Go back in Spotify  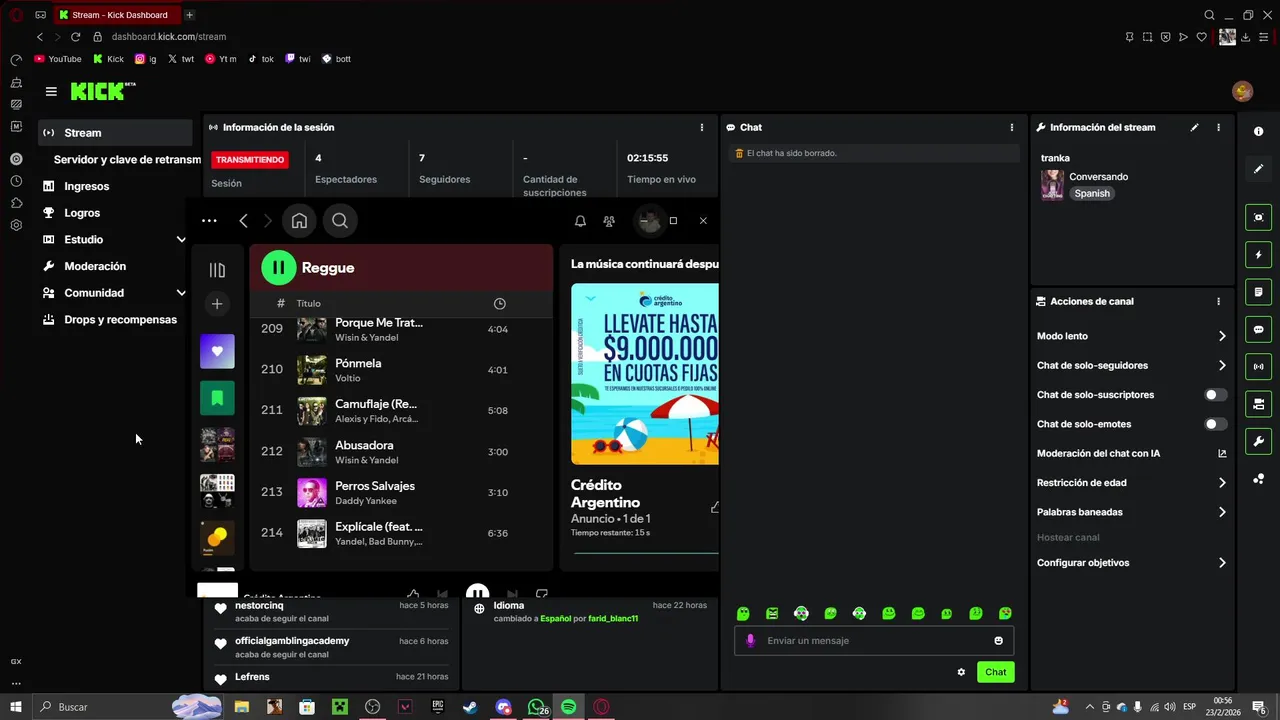click(243, 221)
